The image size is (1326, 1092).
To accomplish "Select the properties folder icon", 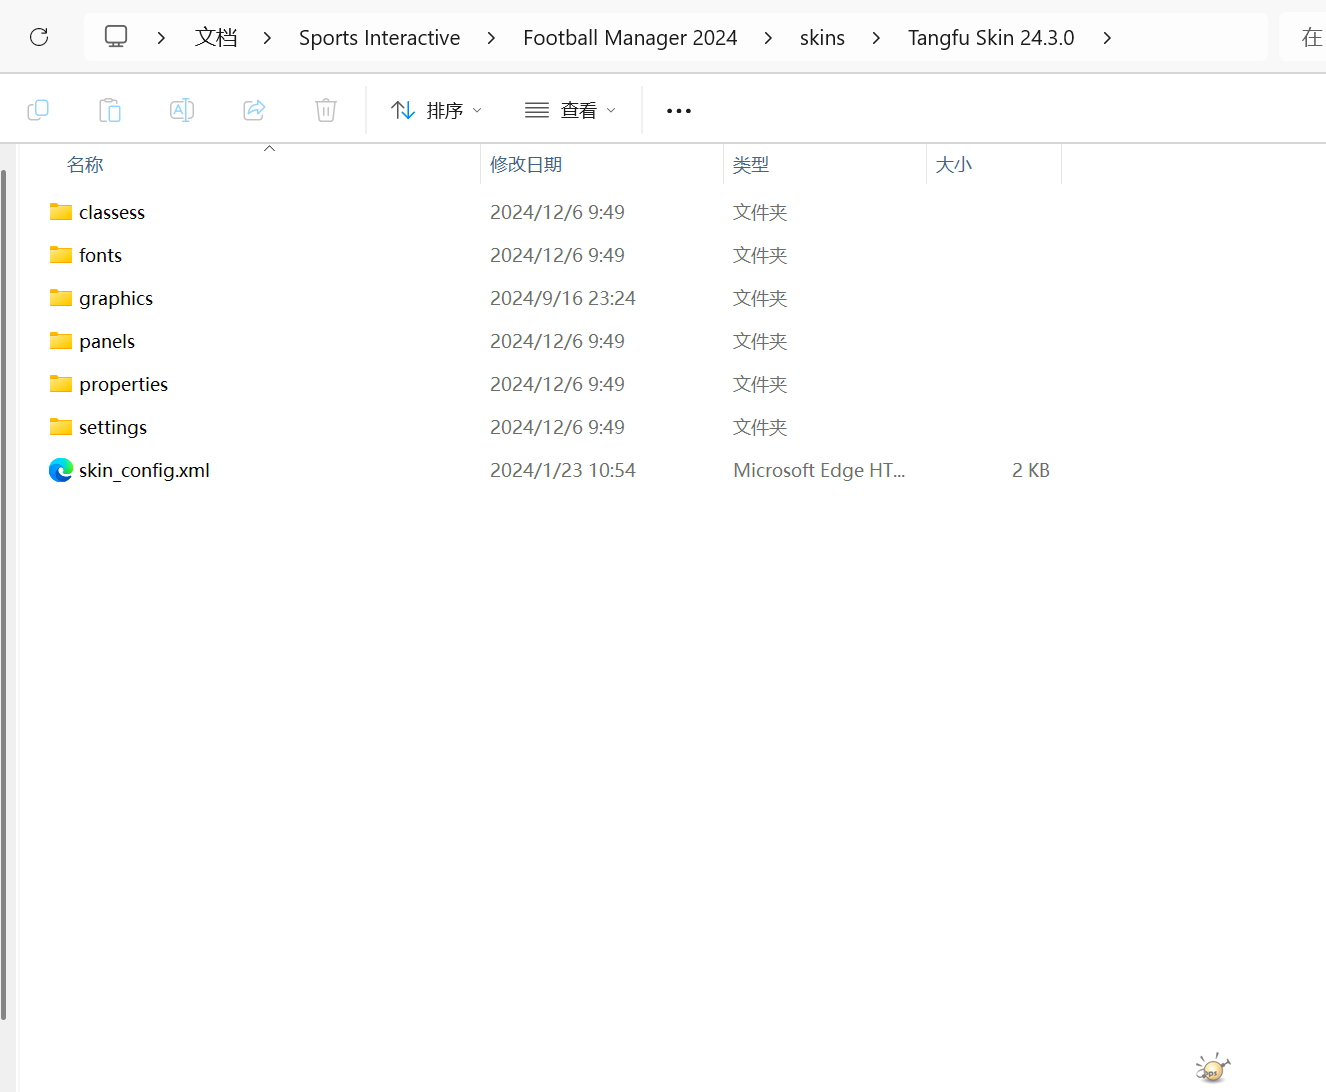I will [61, 384].
